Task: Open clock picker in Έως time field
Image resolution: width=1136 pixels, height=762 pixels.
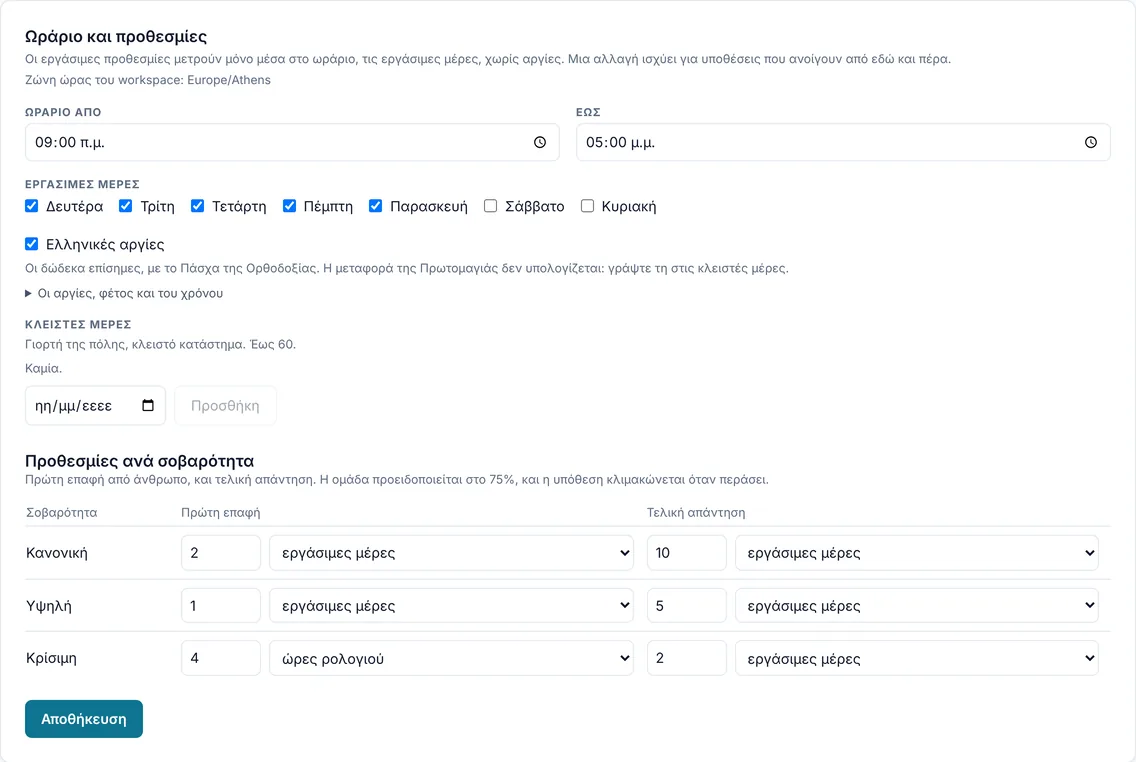Action: [x=1090, y=142]
